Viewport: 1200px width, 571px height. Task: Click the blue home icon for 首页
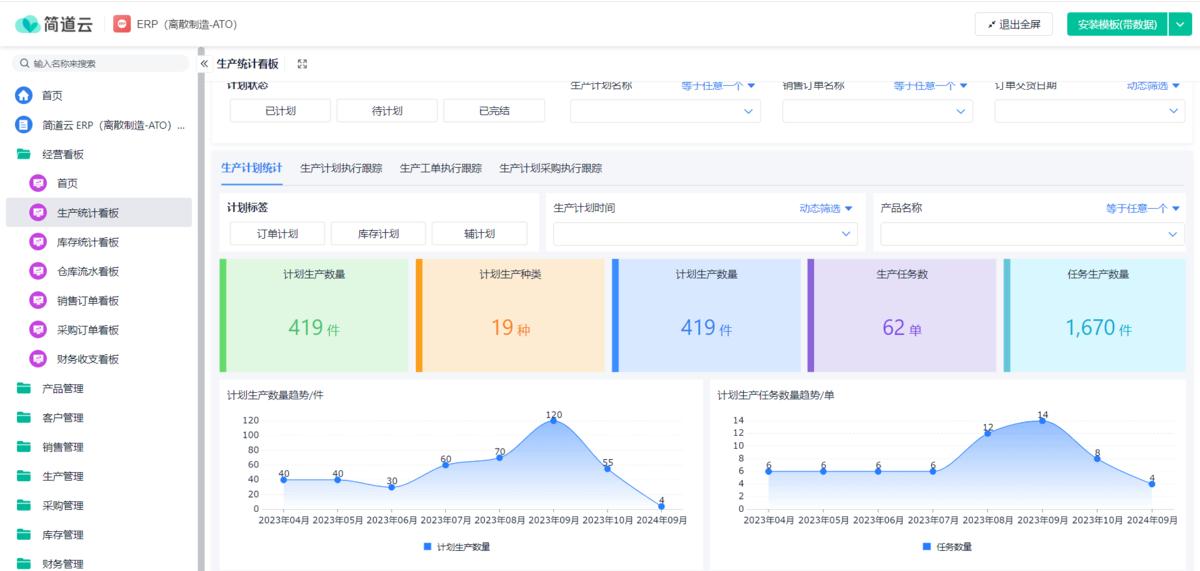click(24, 96)
